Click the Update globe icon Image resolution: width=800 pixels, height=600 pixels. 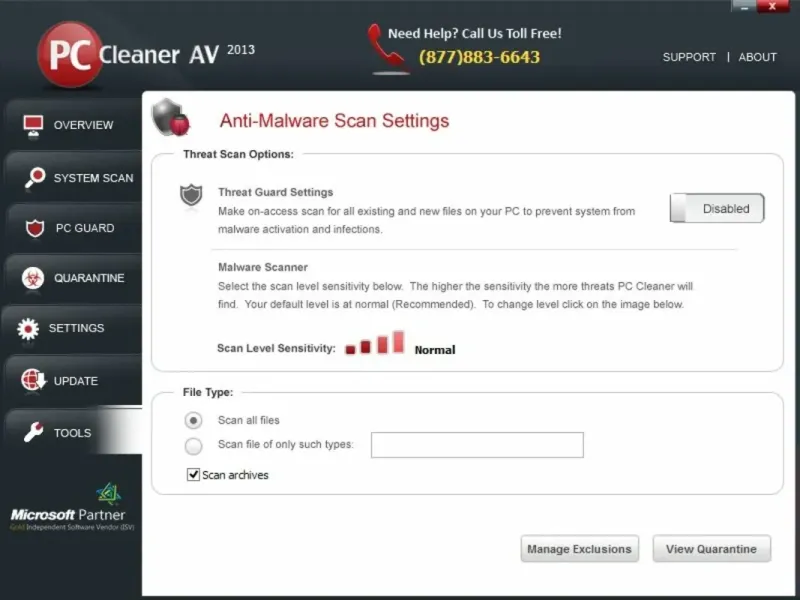(x=33, y=381)
